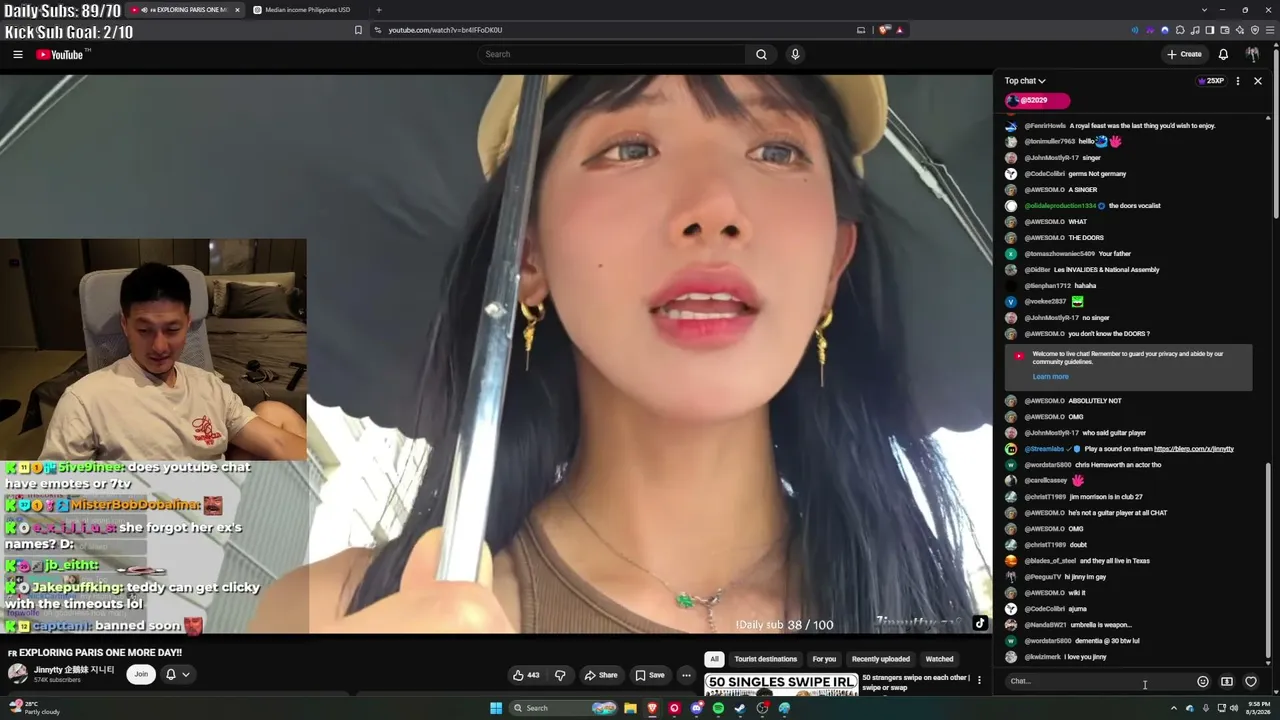Open 50 Singles Swipe IRL video thumbnail

781,685
